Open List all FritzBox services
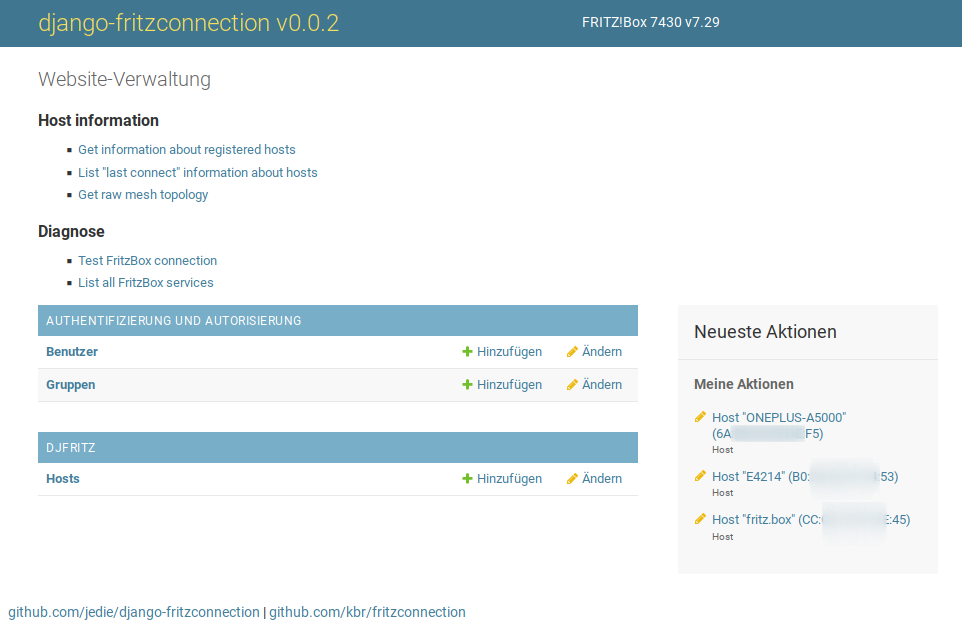Image resolution: width=962 pixels, height=629 pixels. pyautogui.click(x=145, y=283)
